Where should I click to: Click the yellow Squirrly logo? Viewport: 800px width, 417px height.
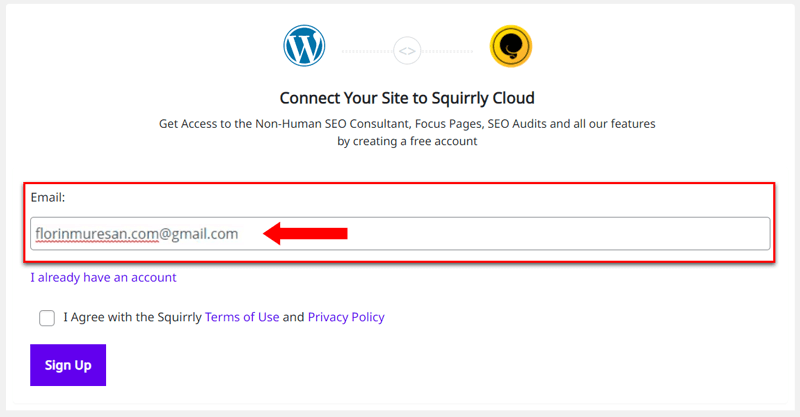[x=511, y=46]
